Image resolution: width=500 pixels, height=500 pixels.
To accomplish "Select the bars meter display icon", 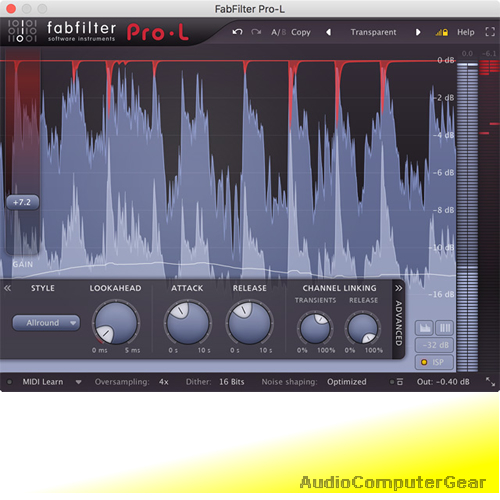I will 445,328.
